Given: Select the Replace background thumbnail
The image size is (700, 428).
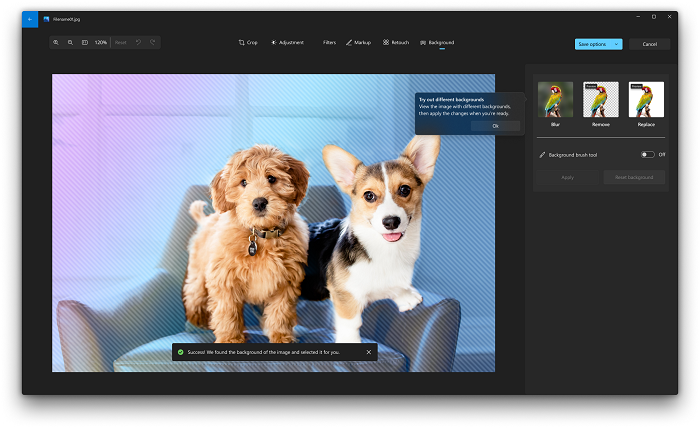Looking at the screenshot, I should tap(646, 100).
